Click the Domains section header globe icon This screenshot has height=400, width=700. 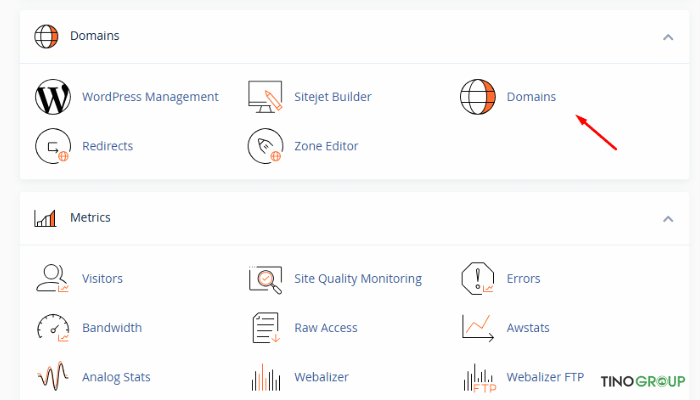pos(46,36)
